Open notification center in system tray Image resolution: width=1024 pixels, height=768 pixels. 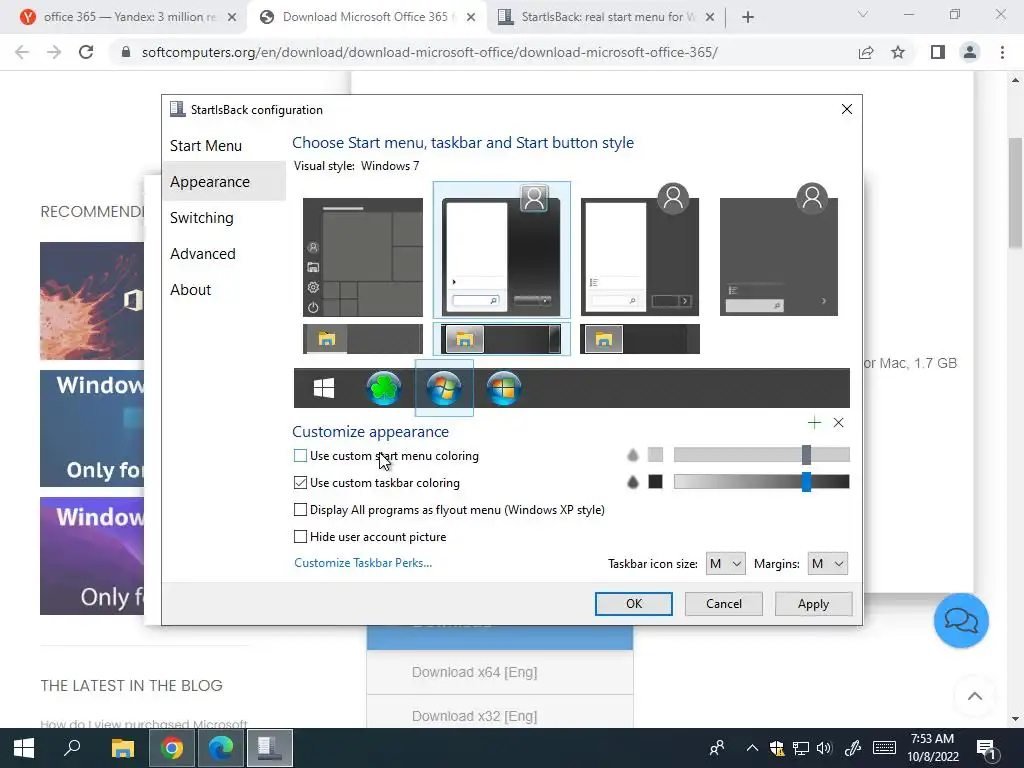(987, 748)
